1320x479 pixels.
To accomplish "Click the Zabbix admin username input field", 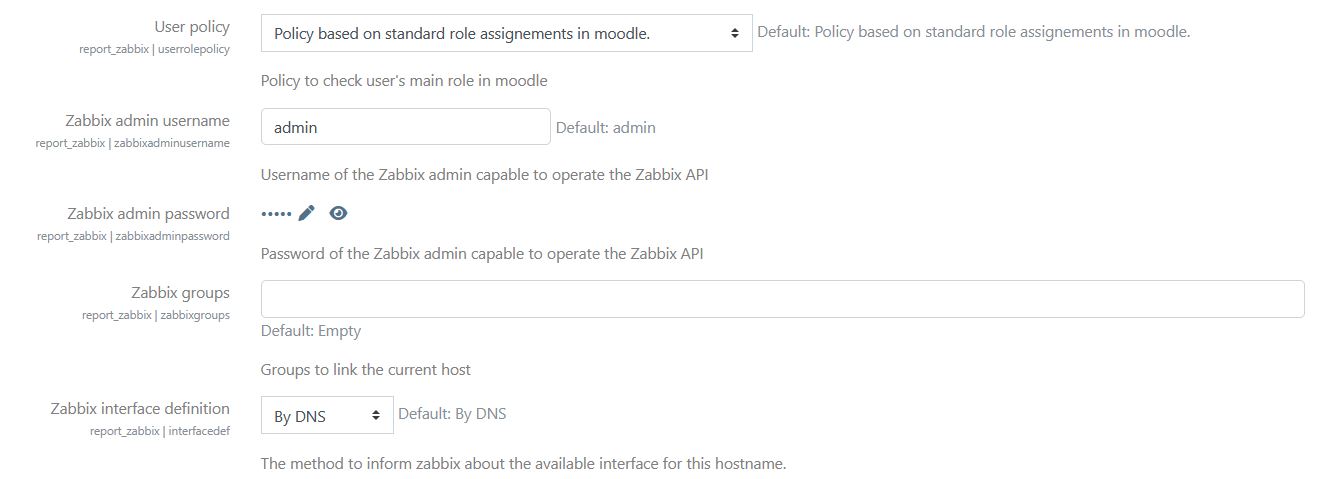I will 405,127.
